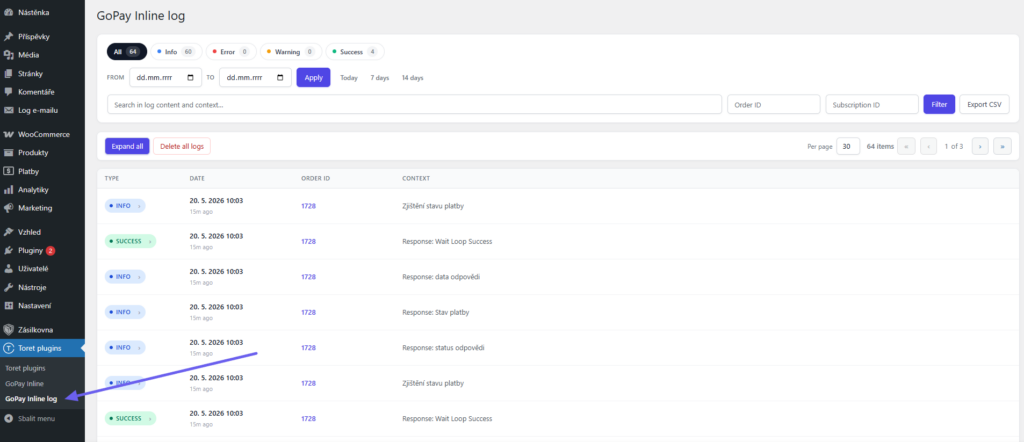Screen dimensions: 1024x442
Task: Click the Subscription ID filter field
Action: pos(872,104)
